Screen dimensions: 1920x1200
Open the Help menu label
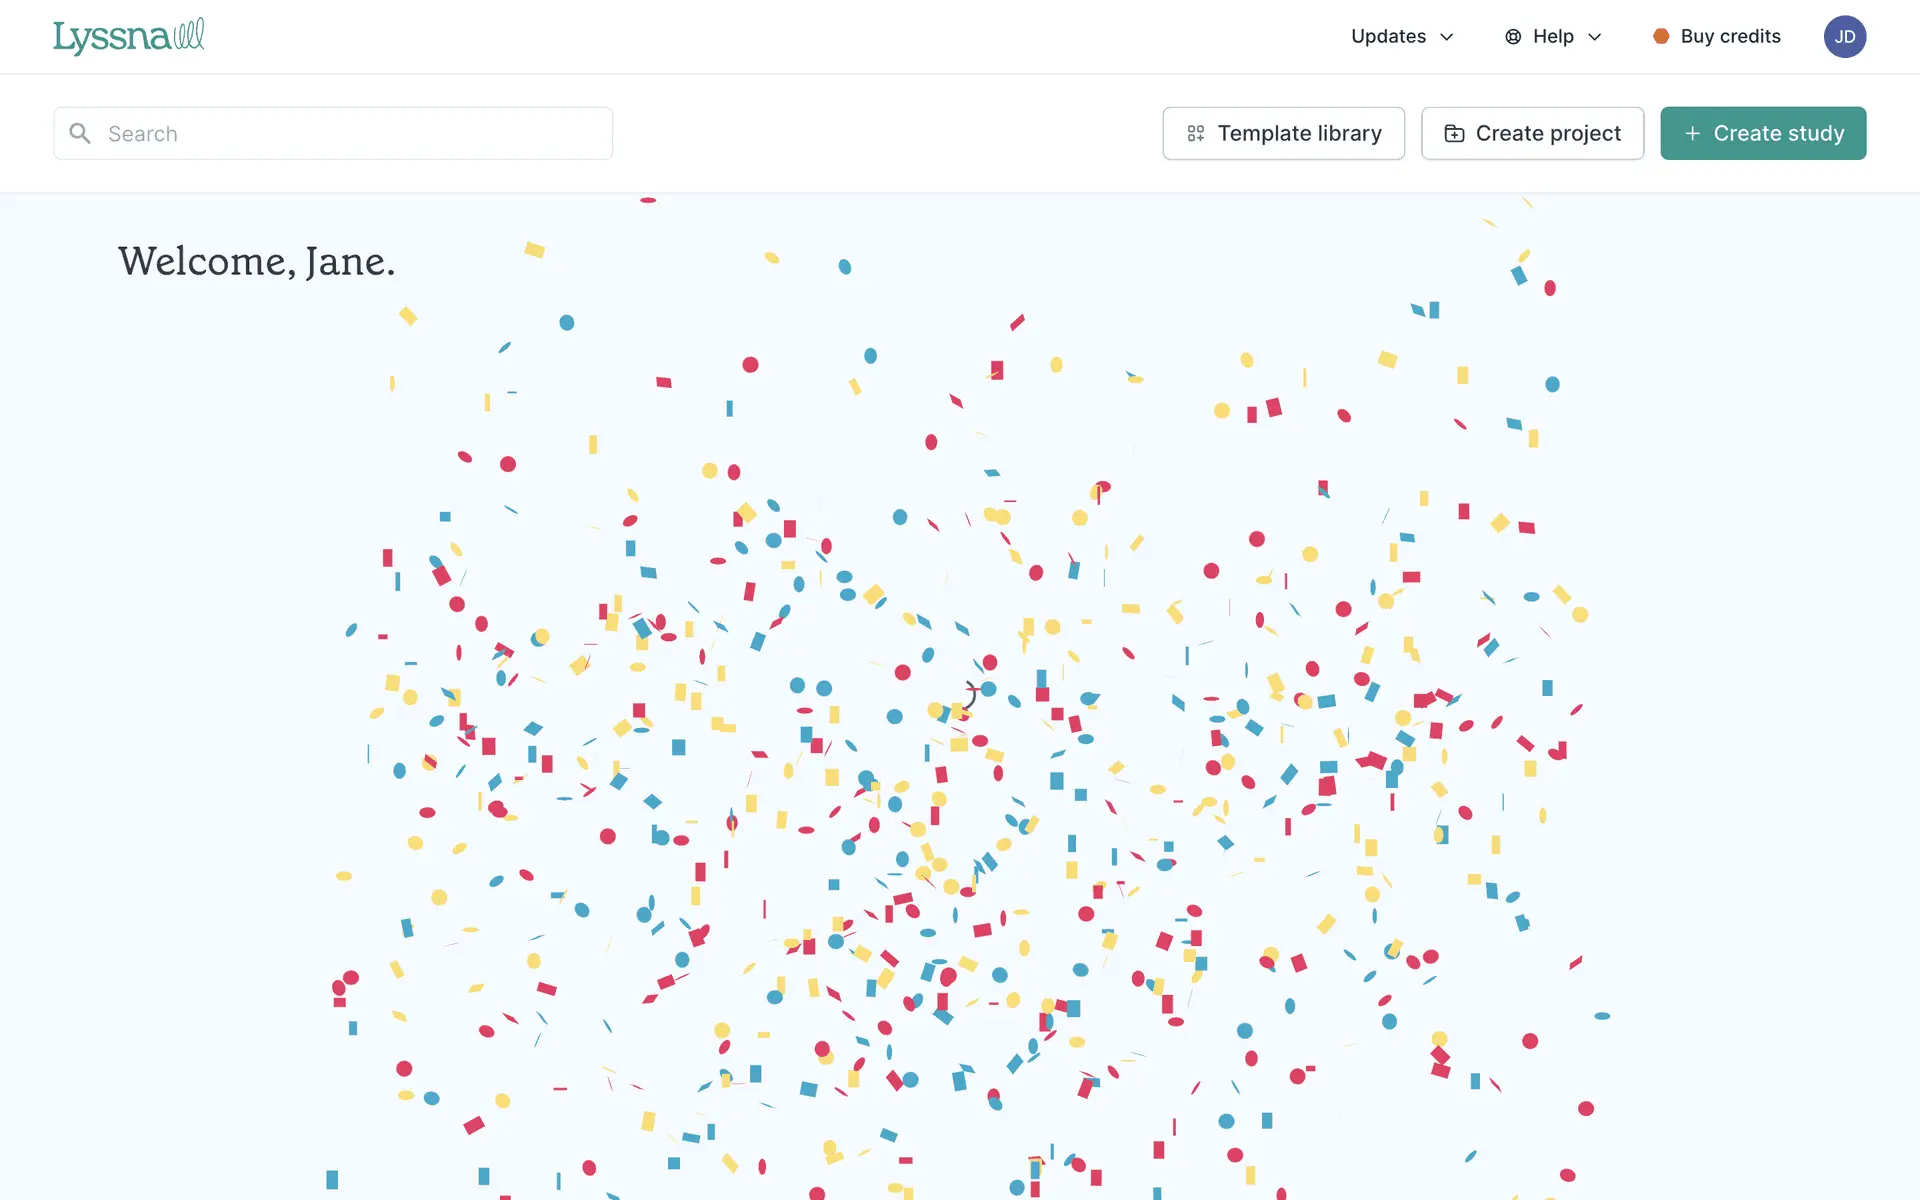[x=1553, y=36]
